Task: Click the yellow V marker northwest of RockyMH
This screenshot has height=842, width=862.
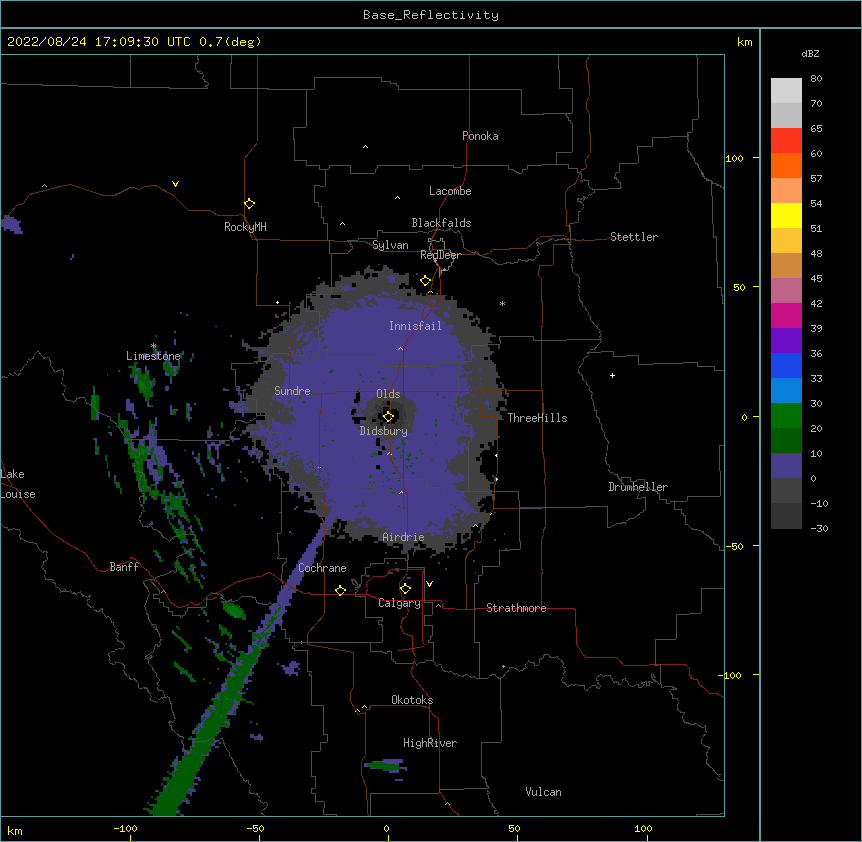Action: coord(175,184)
